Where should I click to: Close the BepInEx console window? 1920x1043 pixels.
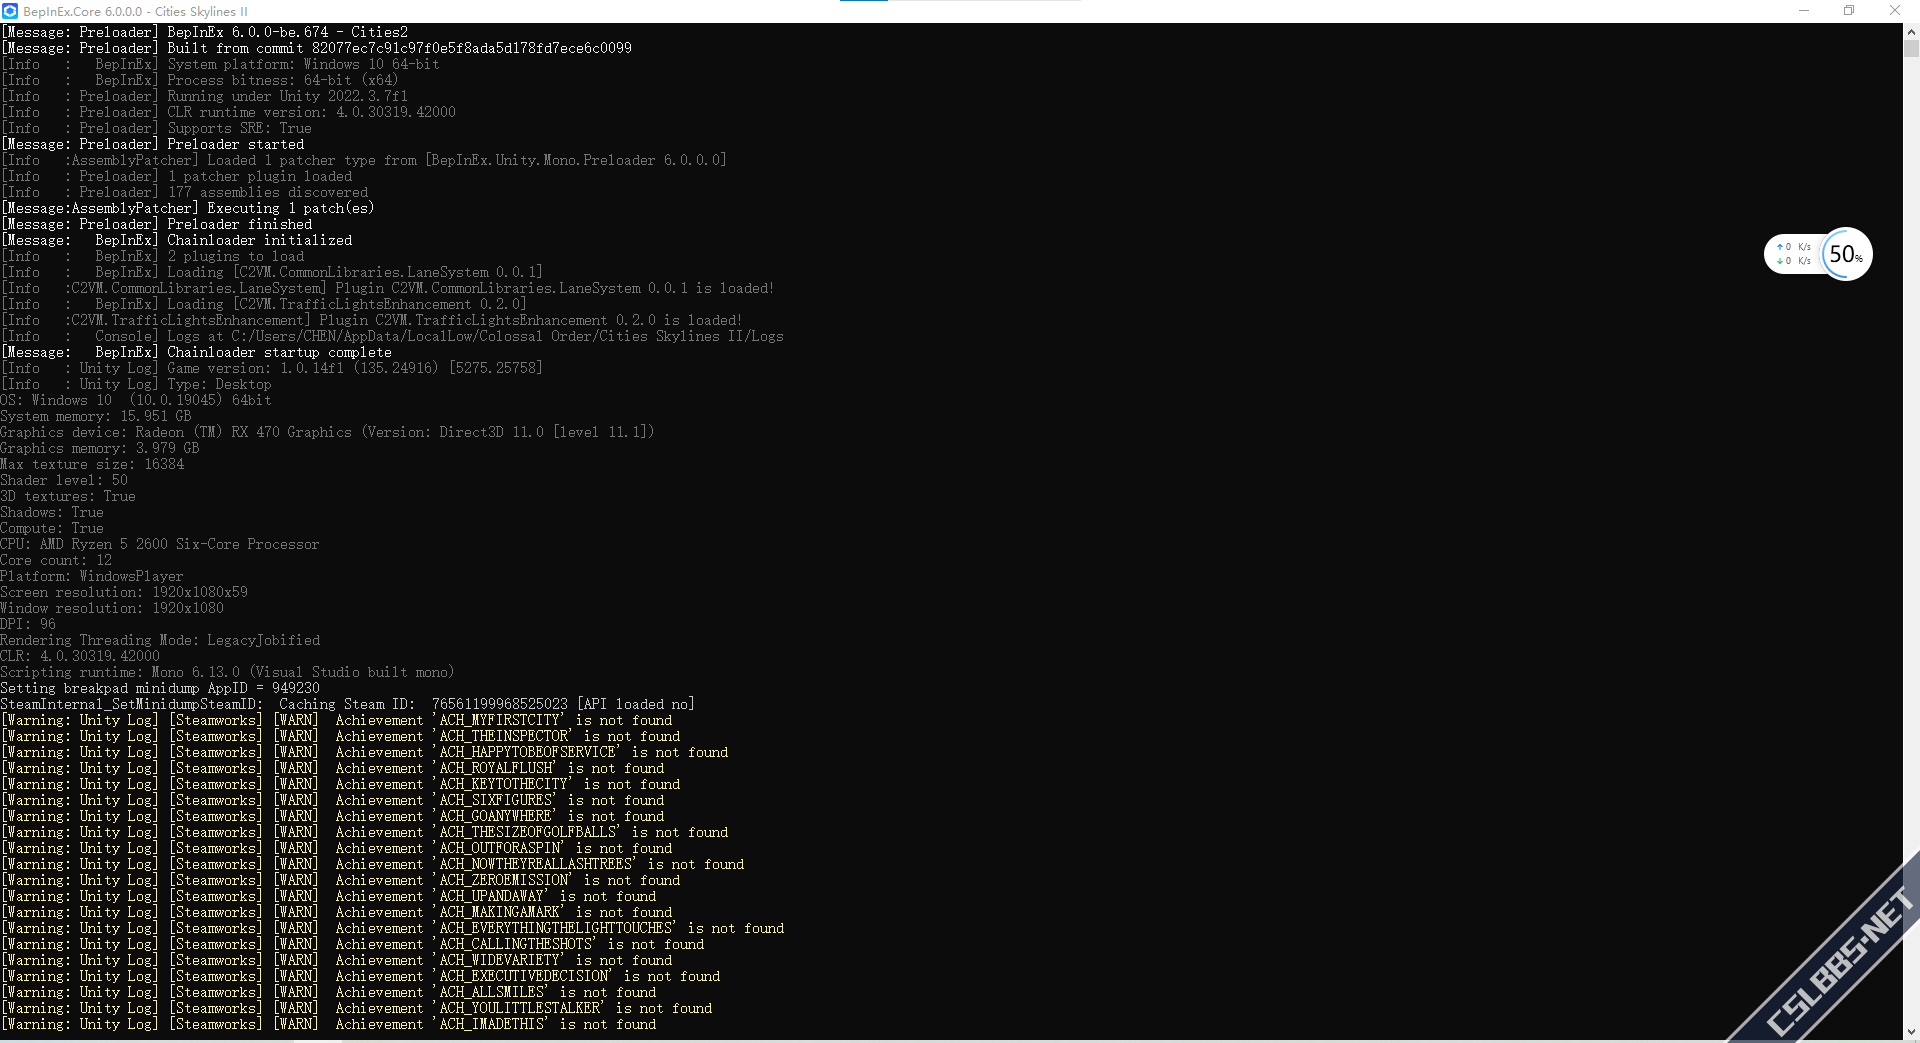(1894, 11)
